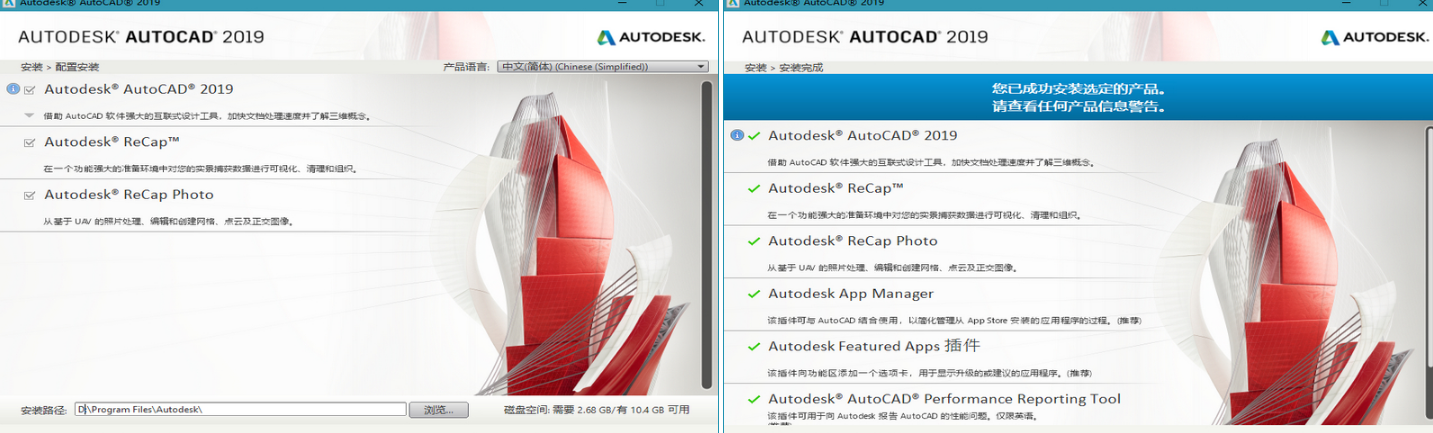Click AutoCAD app icon in left window title bar
The image size is (1433, 433).
coord(8,4)
